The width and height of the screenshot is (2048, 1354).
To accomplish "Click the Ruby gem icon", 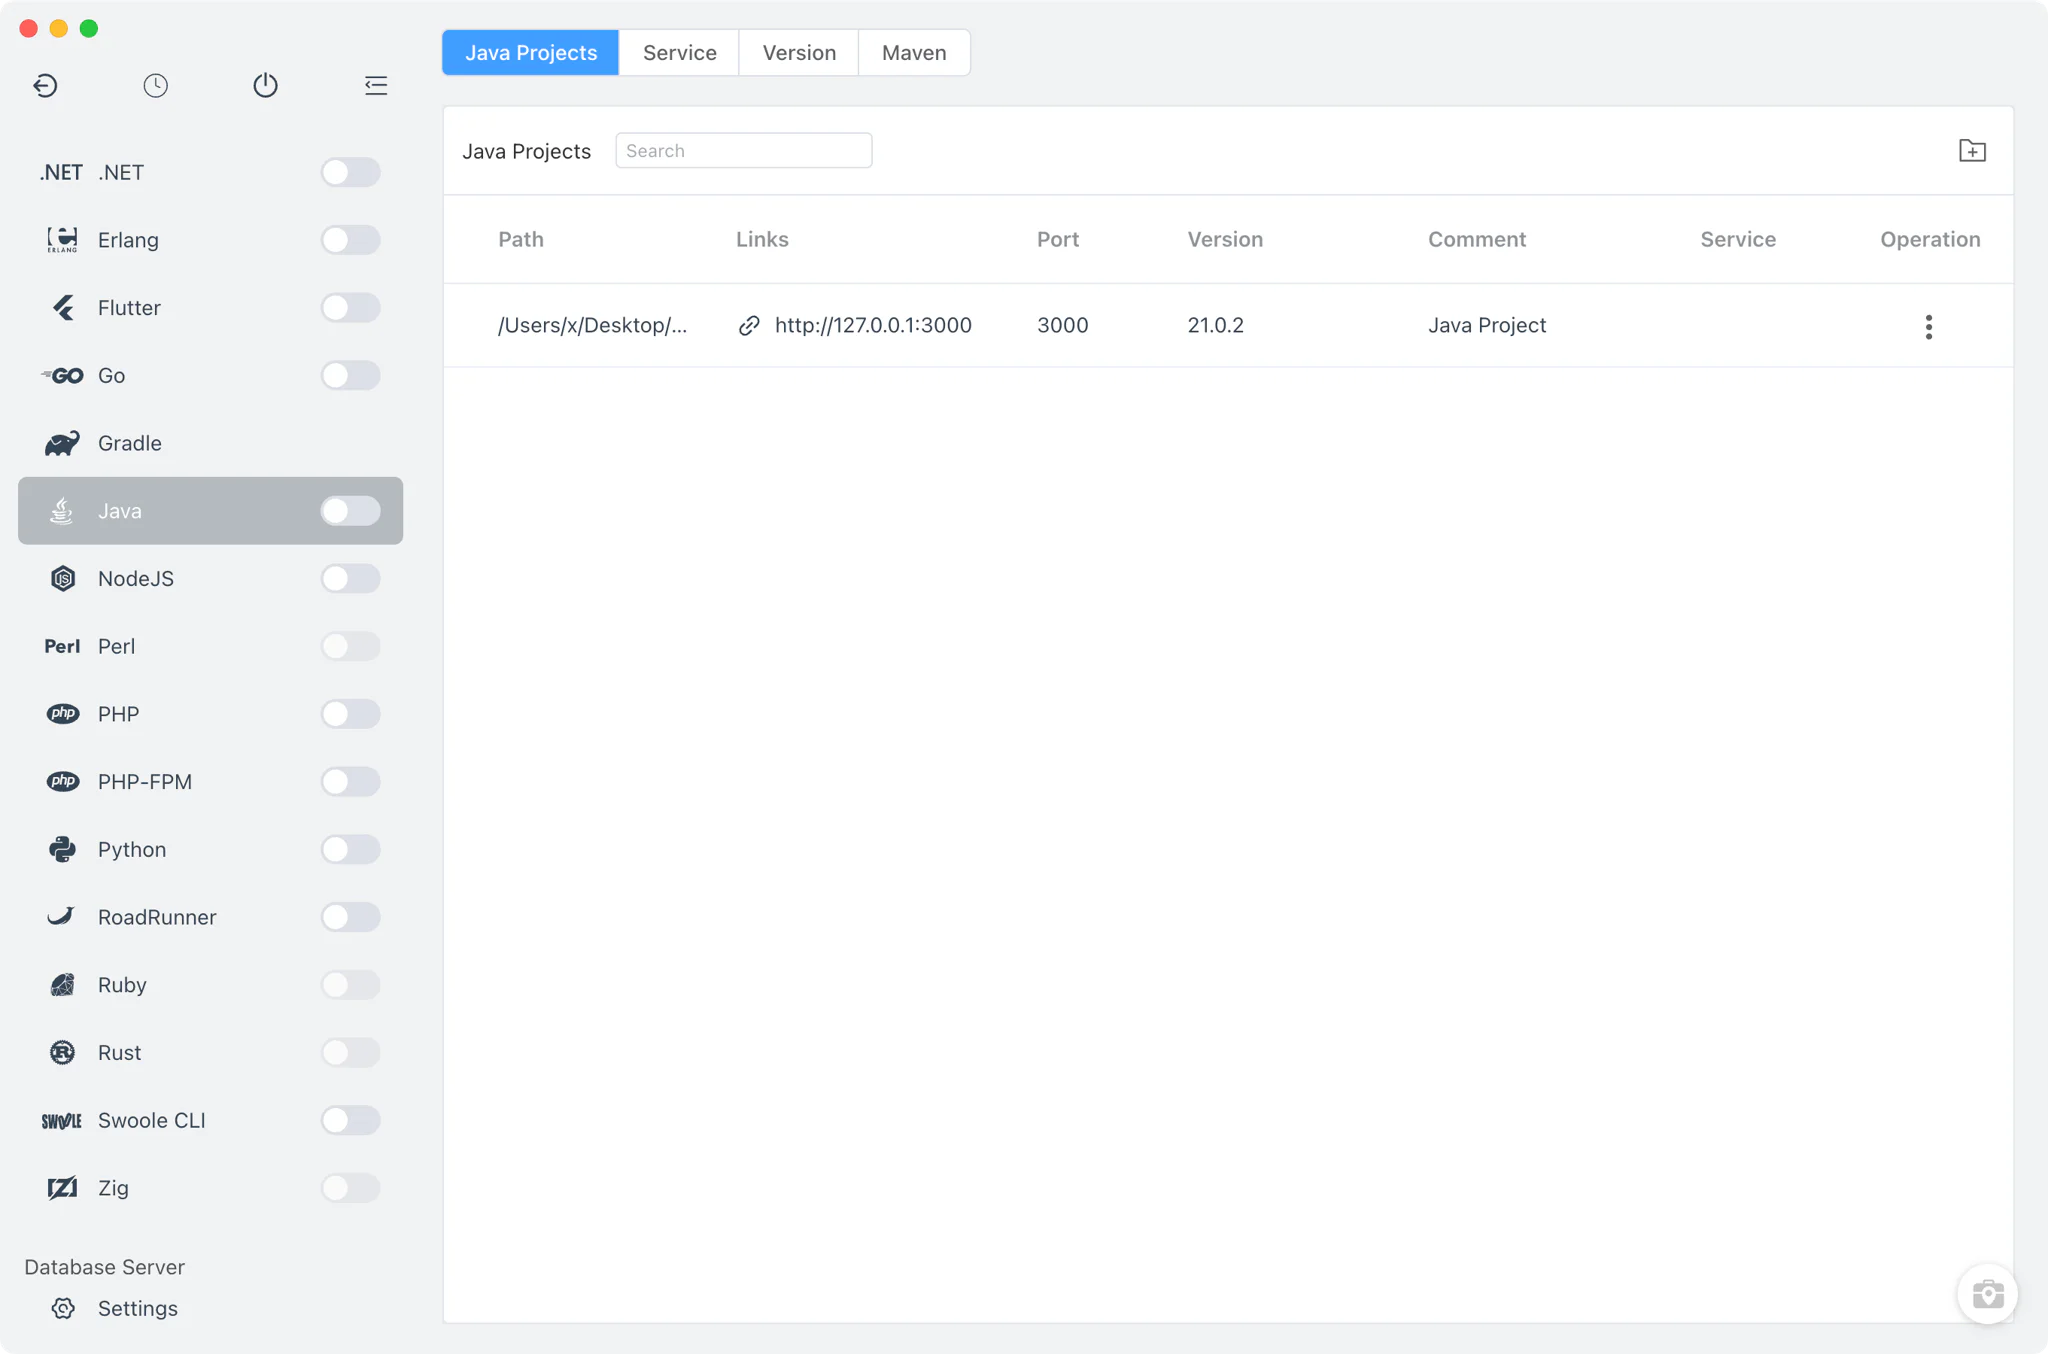I will [62, 985].
